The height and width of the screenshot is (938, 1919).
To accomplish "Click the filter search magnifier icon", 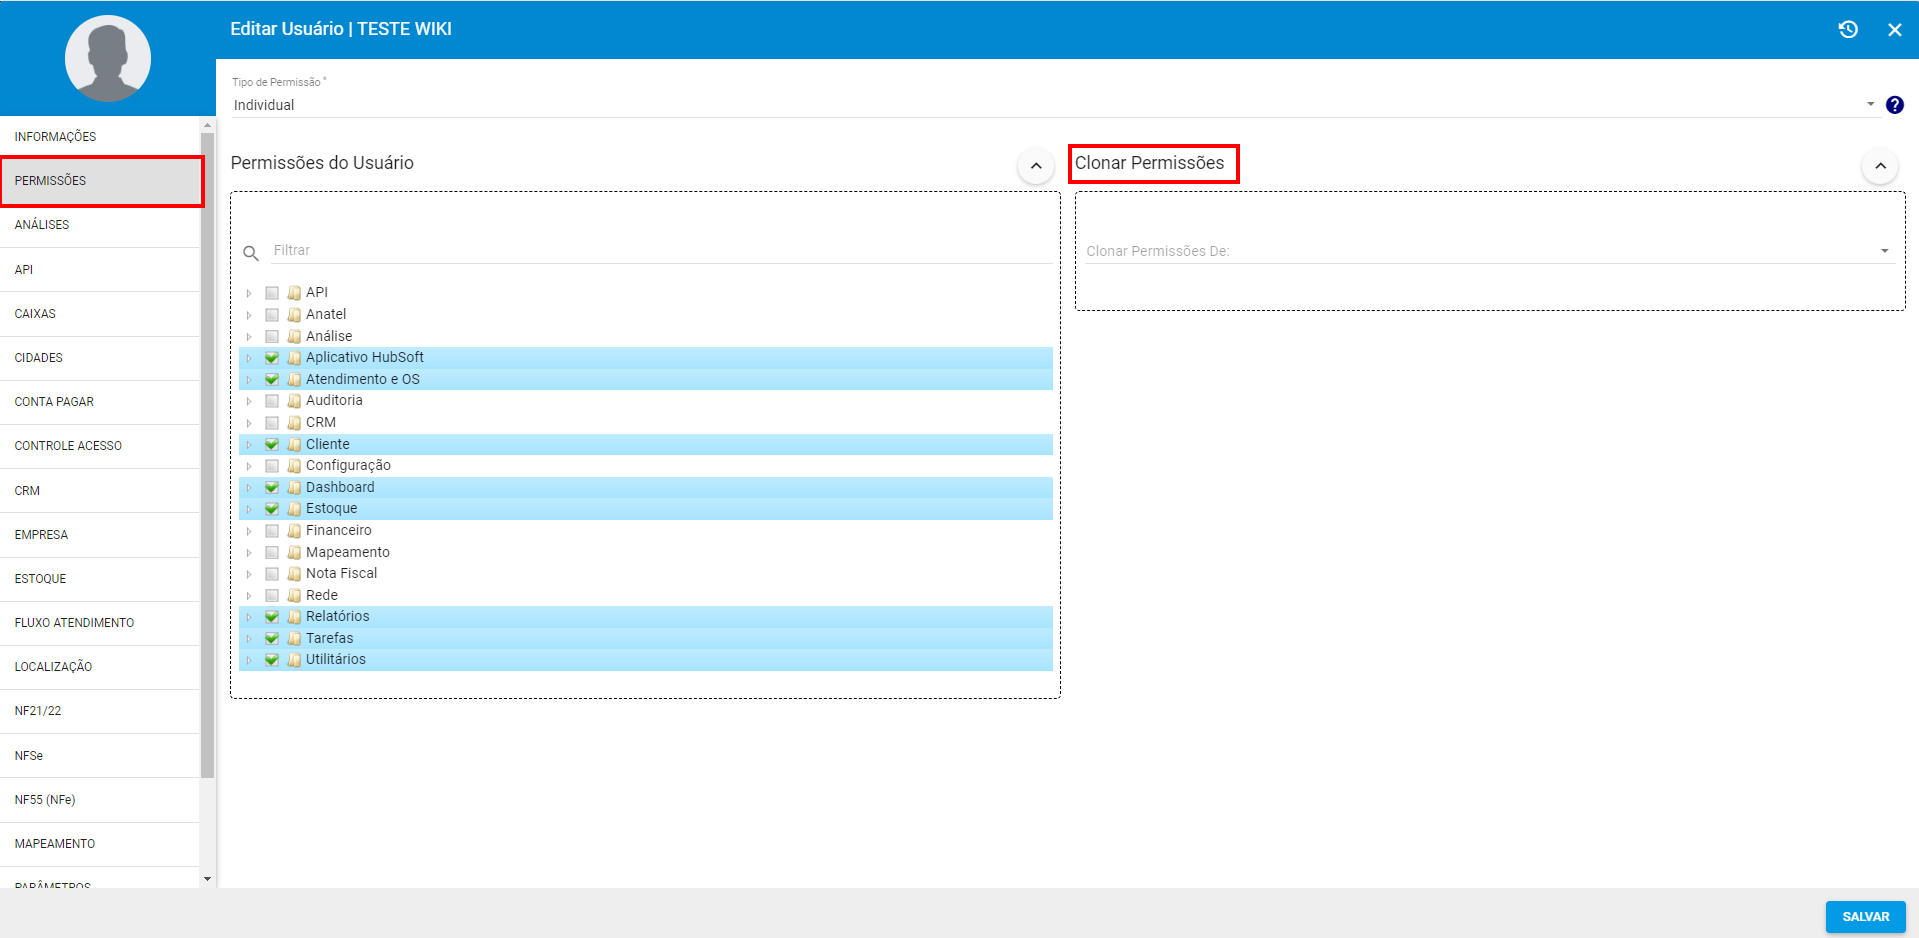I will coord(251,253).
